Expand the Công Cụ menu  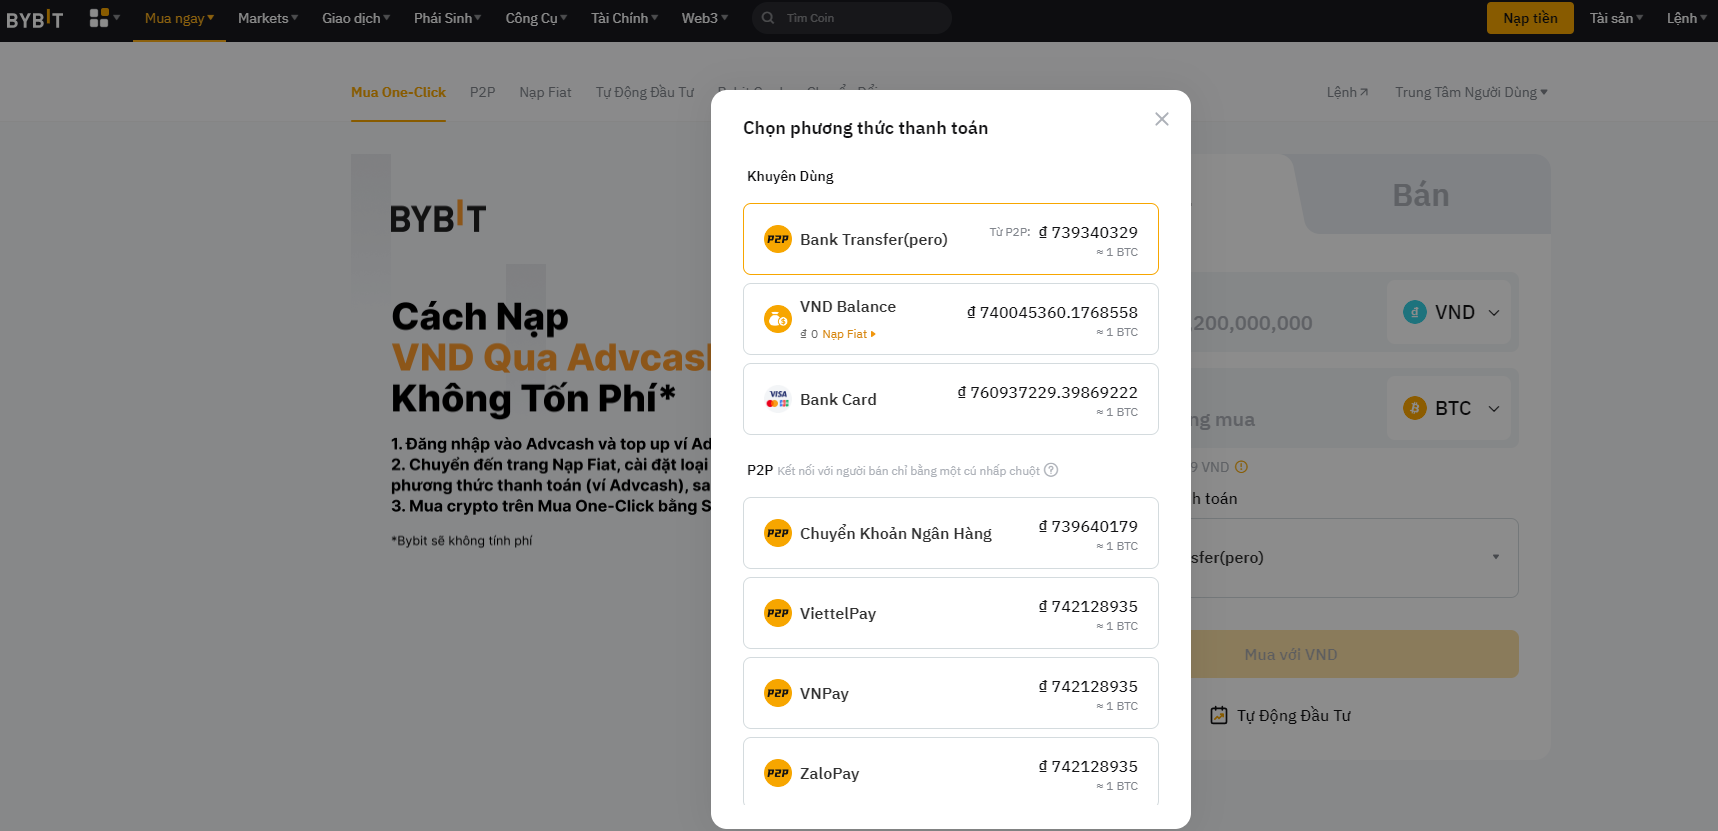(x=536, y=18)
